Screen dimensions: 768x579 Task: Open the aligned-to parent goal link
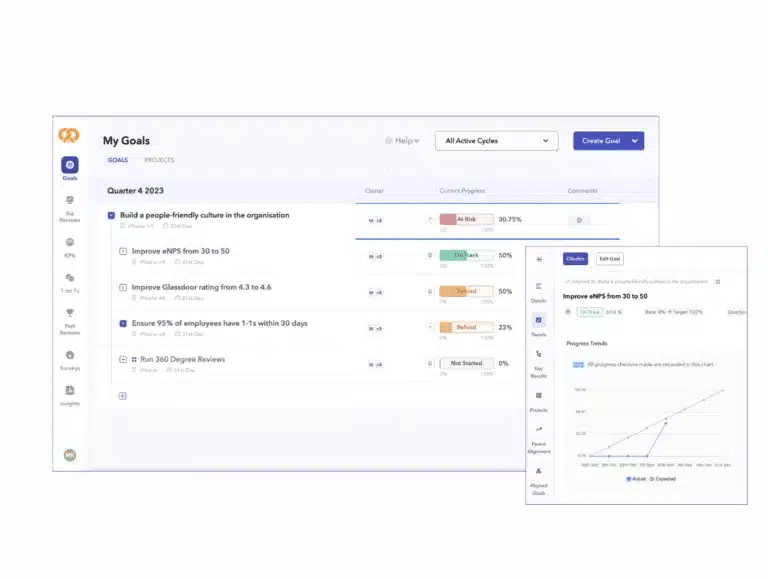click(x=637, y=282)
